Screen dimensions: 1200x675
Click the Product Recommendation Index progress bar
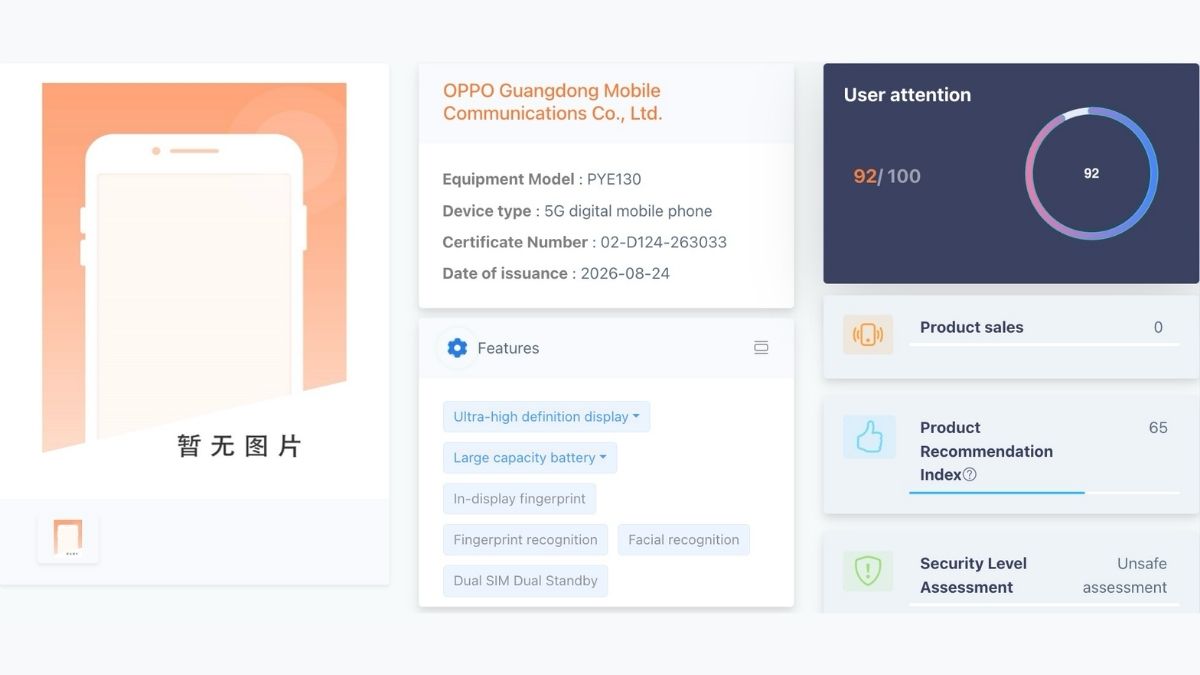pos(1044,492)
